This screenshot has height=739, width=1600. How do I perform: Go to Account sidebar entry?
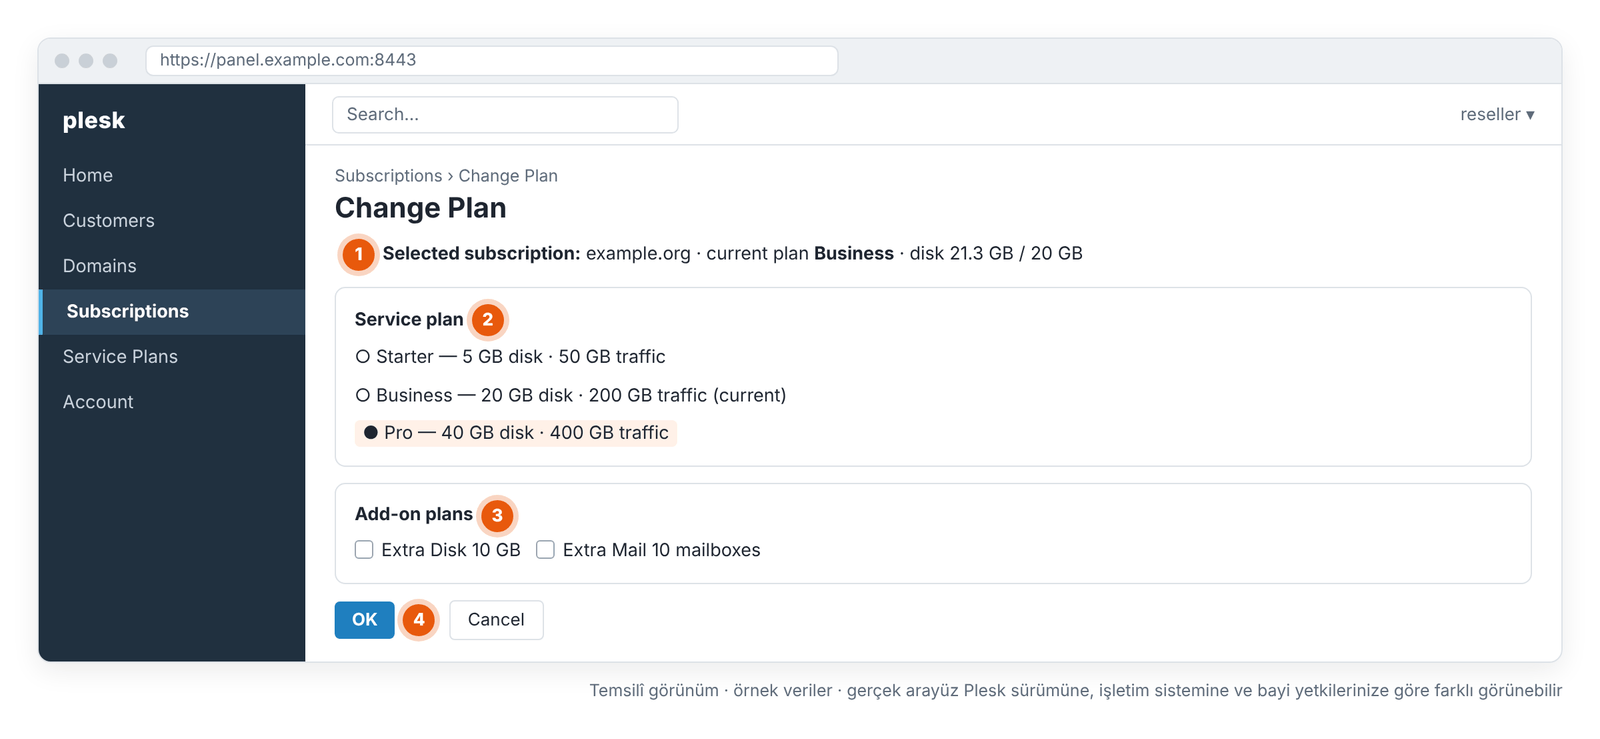coord(98,402)
